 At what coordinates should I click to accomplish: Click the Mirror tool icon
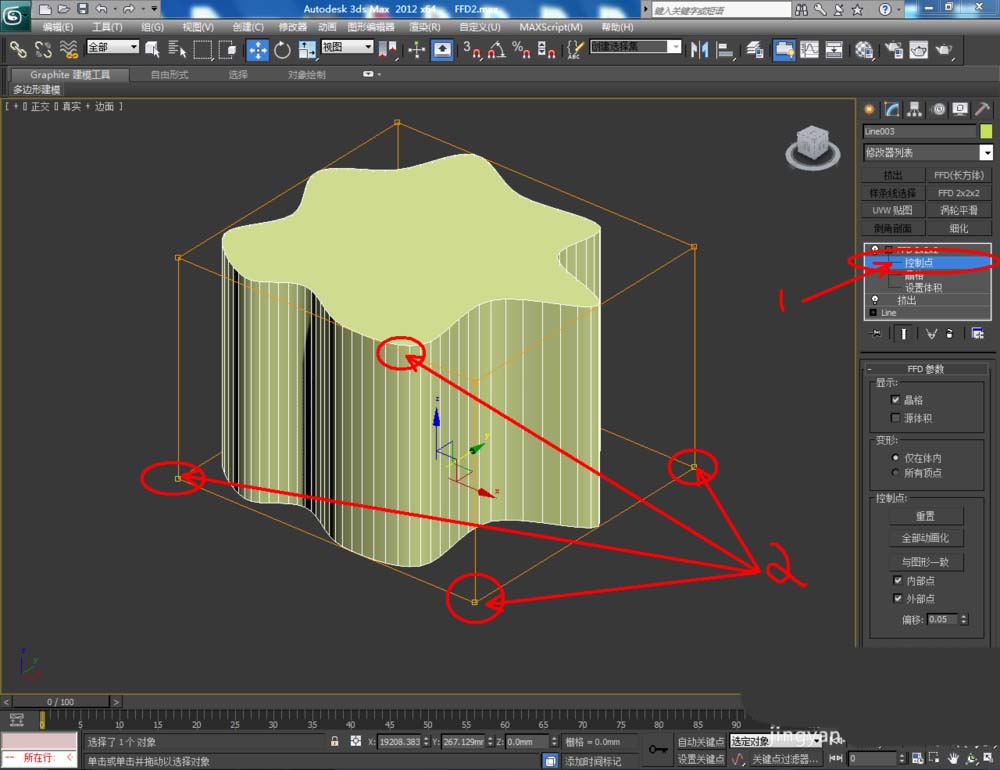click(700, 49)
